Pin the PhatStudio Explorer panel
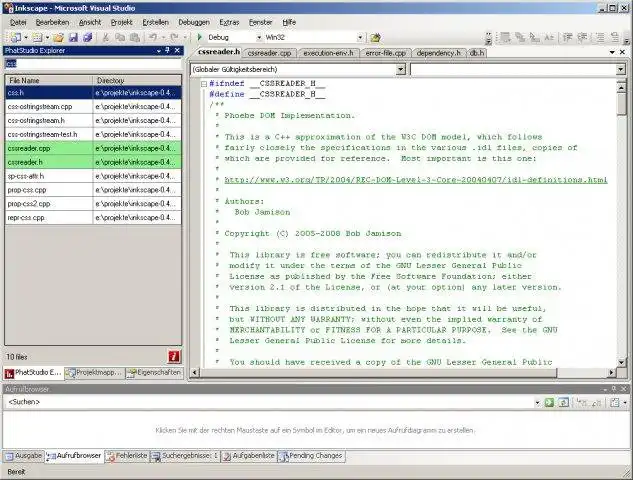The width and height of the screenshot is (633, 480). point(168,50)
